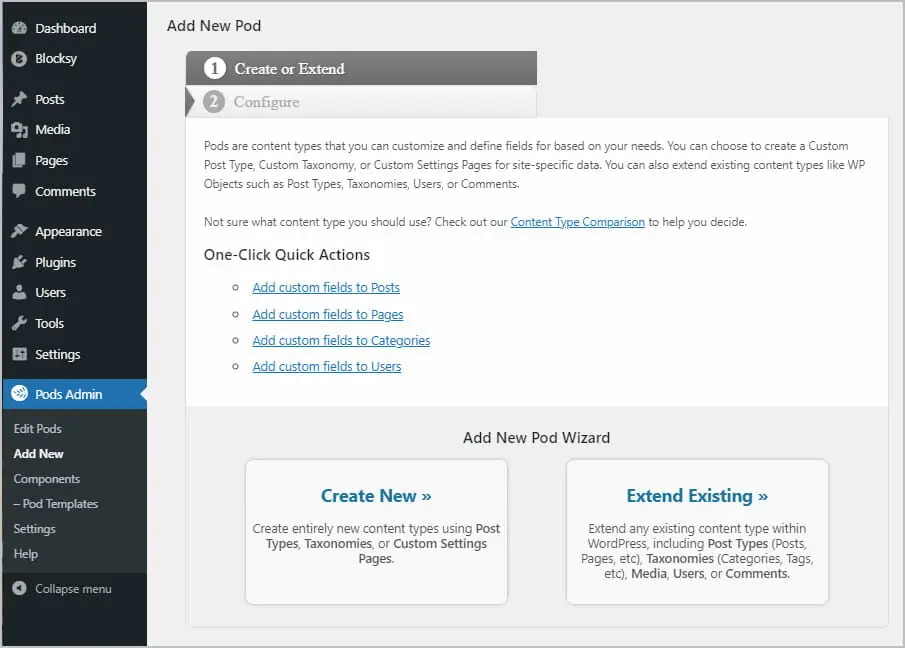
Task: Open the Users menu item
Action: tap(74, 293)
